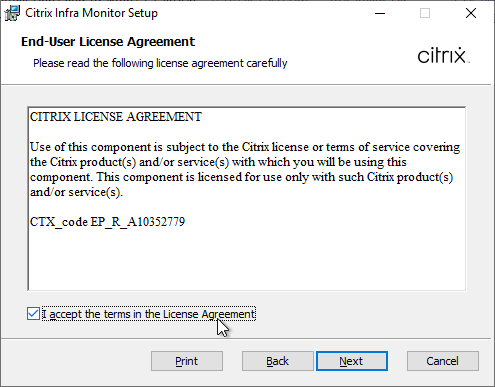Click the 'and/or service(s).' last paragraph line

click(76, 192)
